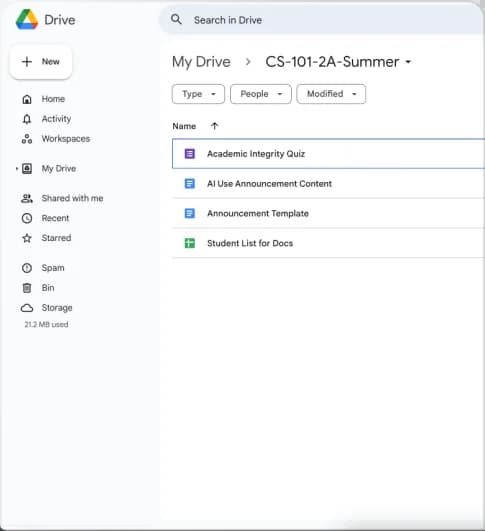Go to My Drive breadcrumb link

[201, 62]
